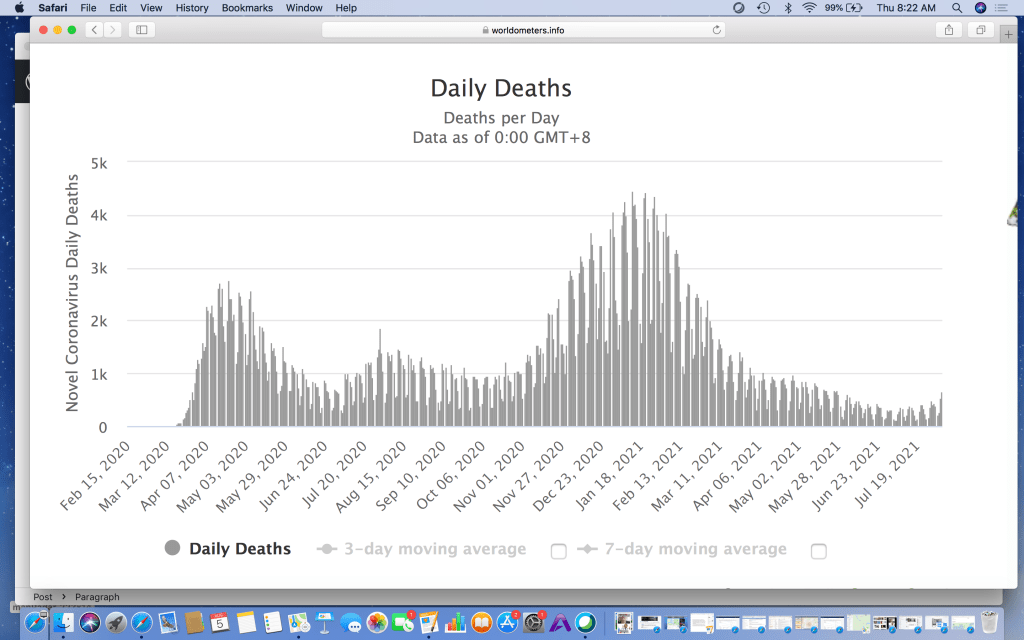
Task: Open the Bookmarks menu
Action: click(246, 8)
